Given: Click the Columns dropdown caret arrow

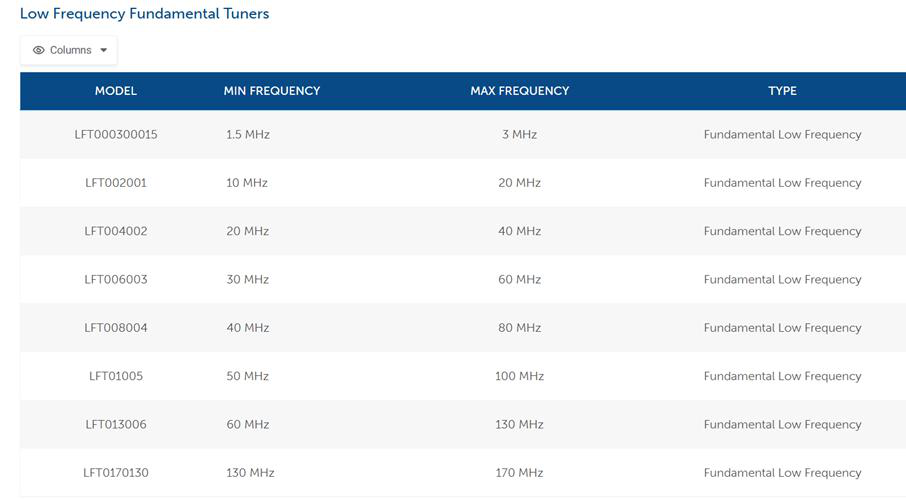Looking at the screenshot, I should click(103, 50).
